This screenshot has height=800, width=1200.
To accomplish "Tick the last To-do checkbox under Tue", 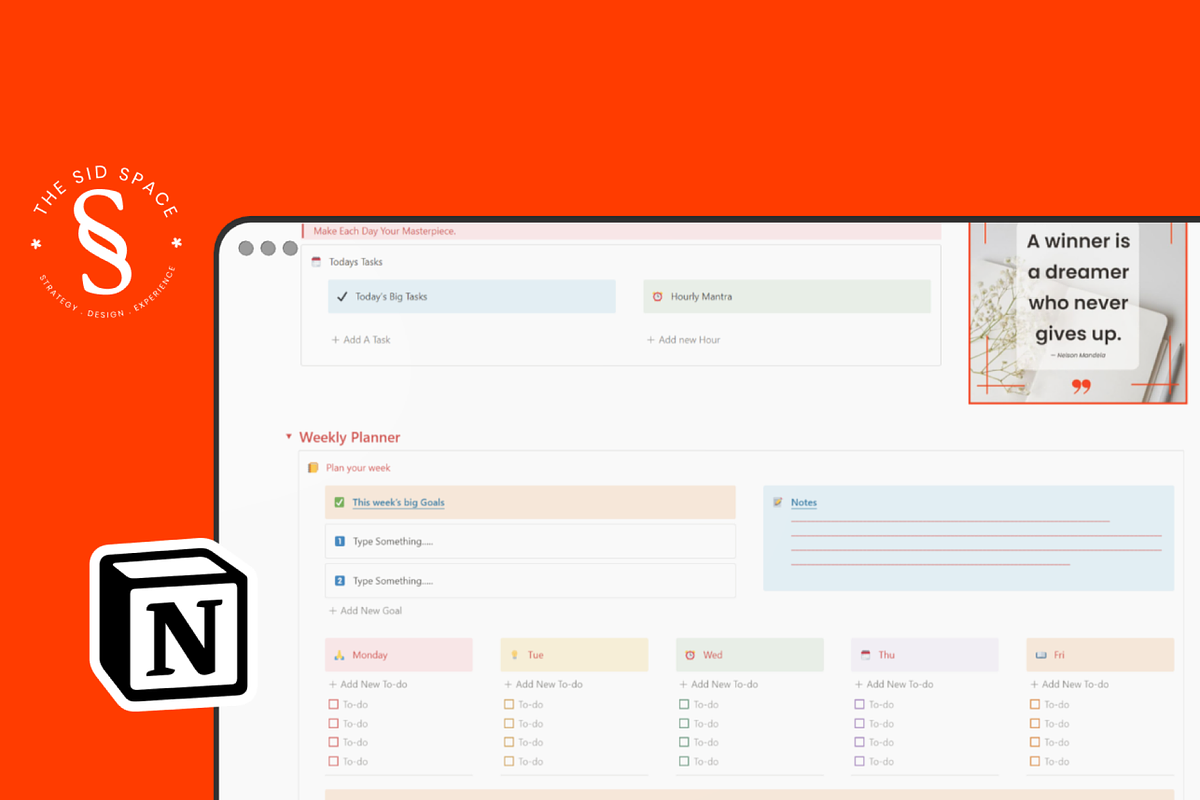I will (509, 762).
